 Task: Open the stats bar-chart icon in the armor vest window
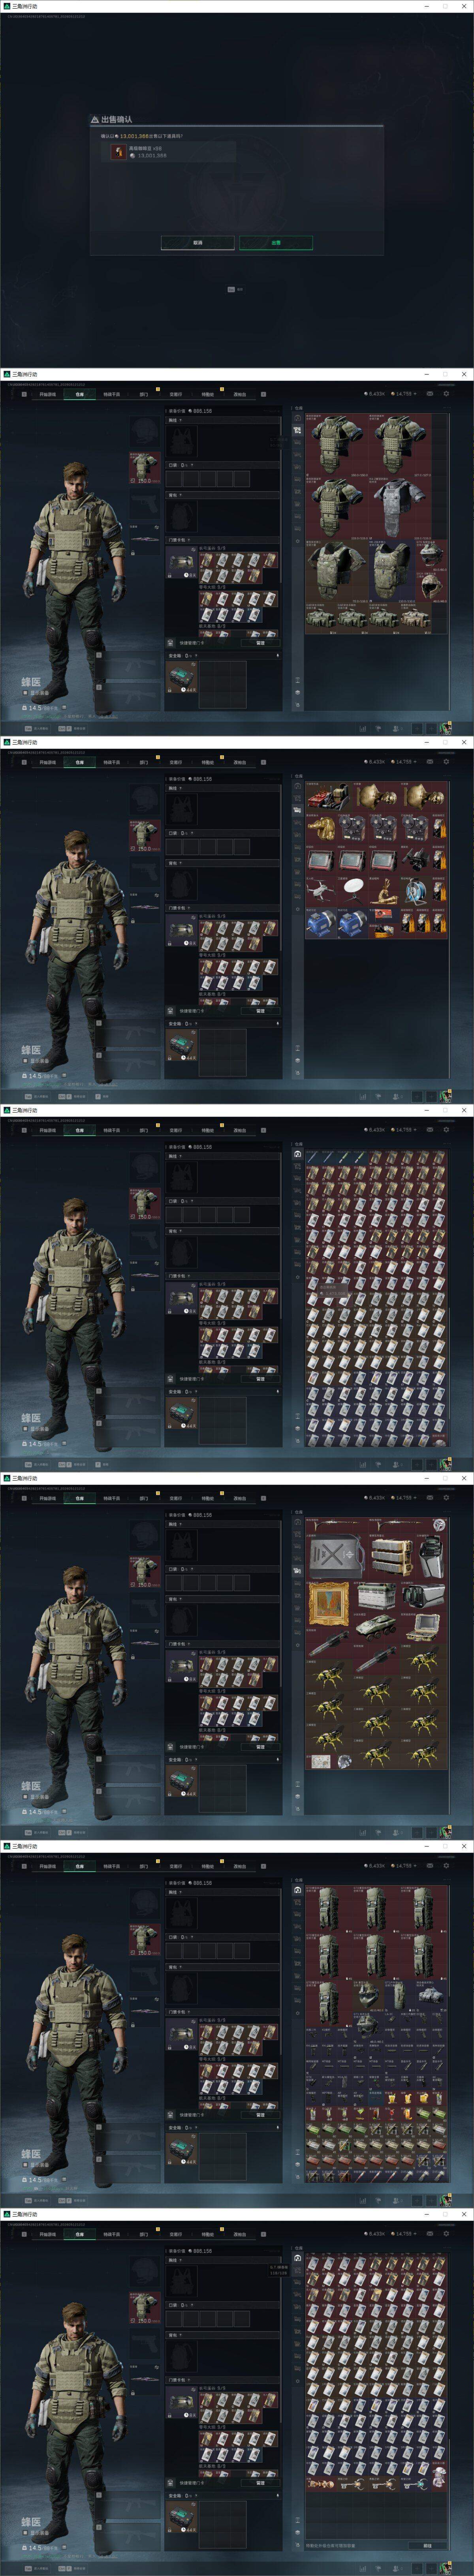363,728
